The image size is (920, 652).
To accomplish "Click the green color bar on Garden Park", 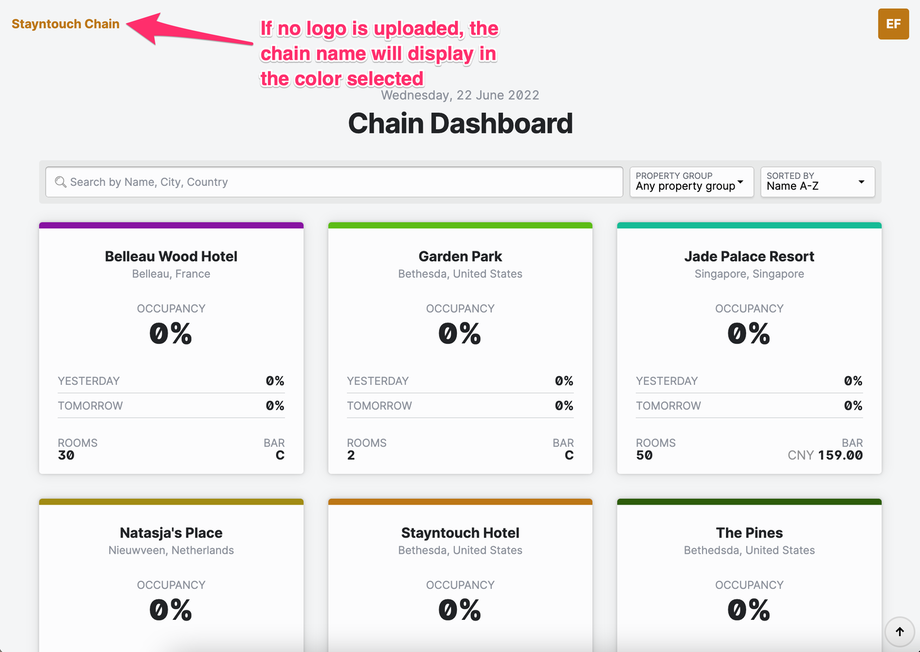I will pos(460,226).
